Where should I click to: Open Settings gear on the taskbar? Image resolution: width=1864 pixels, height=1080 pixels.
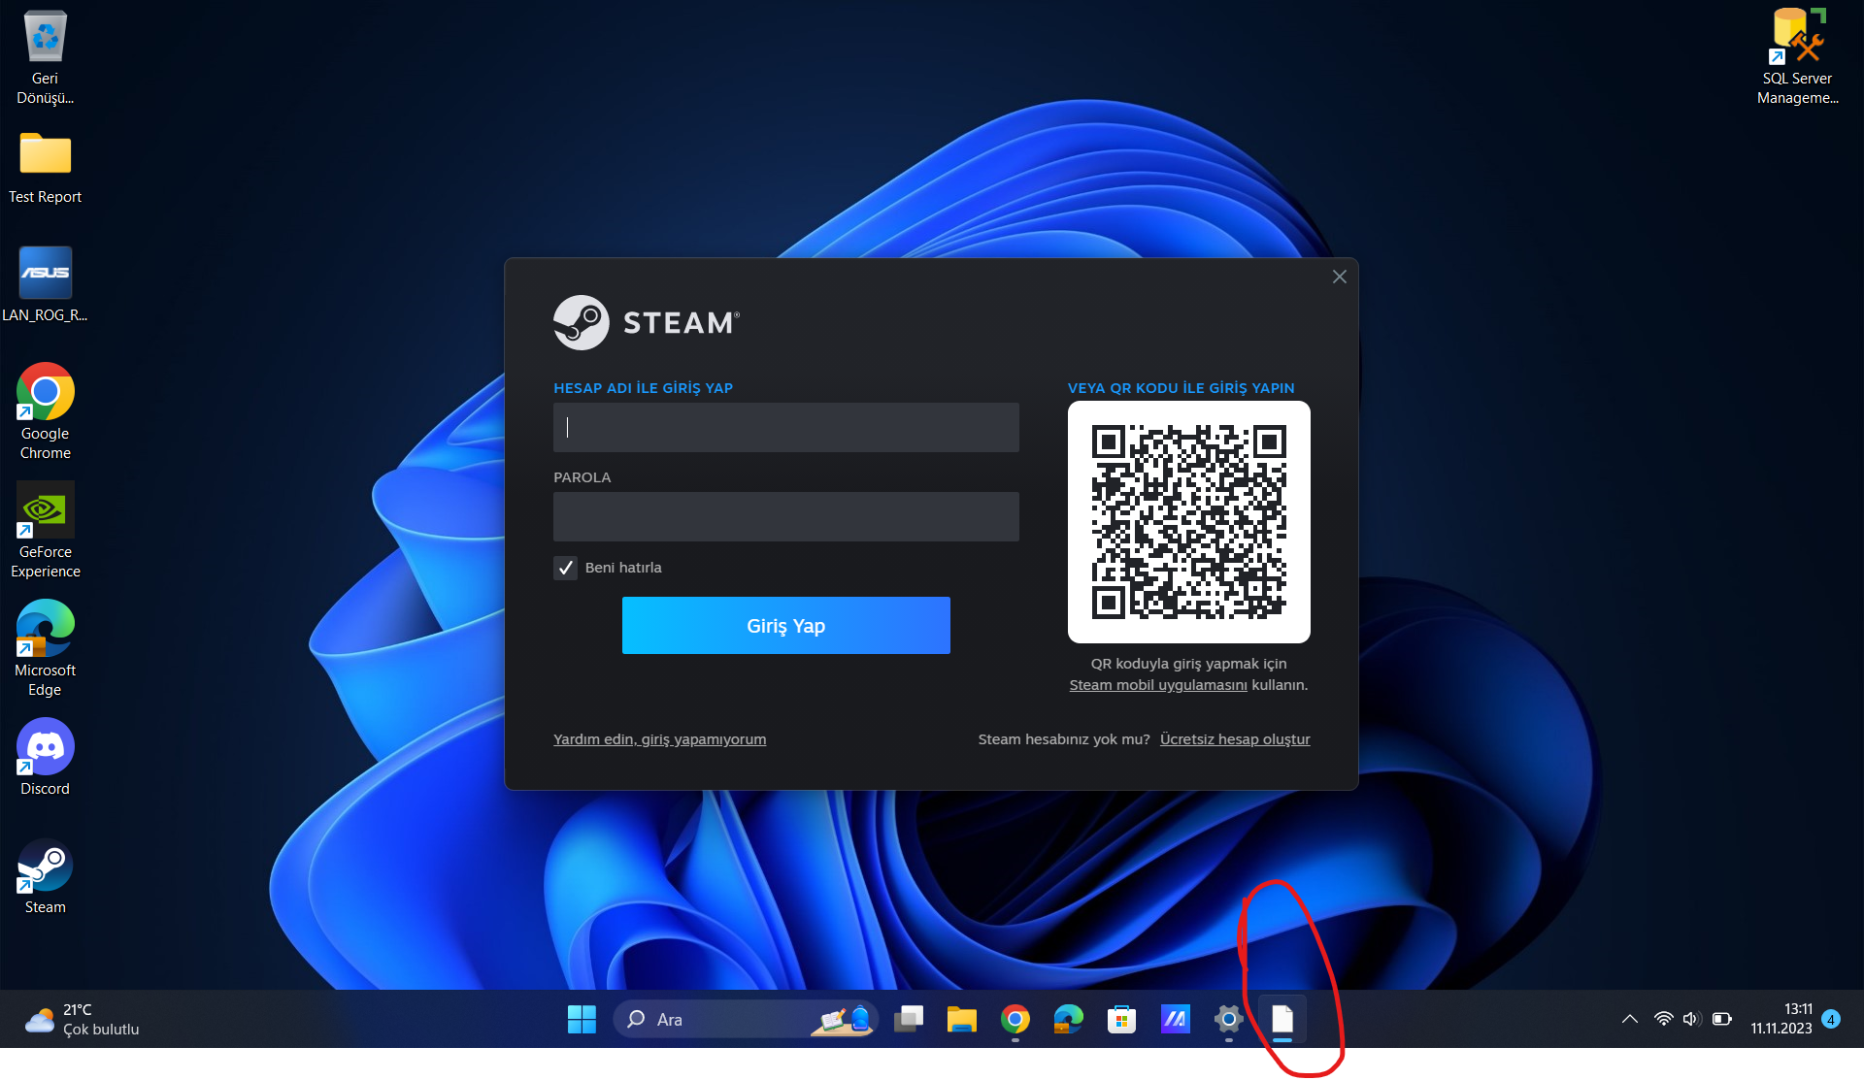(x=1228, y=1019)
